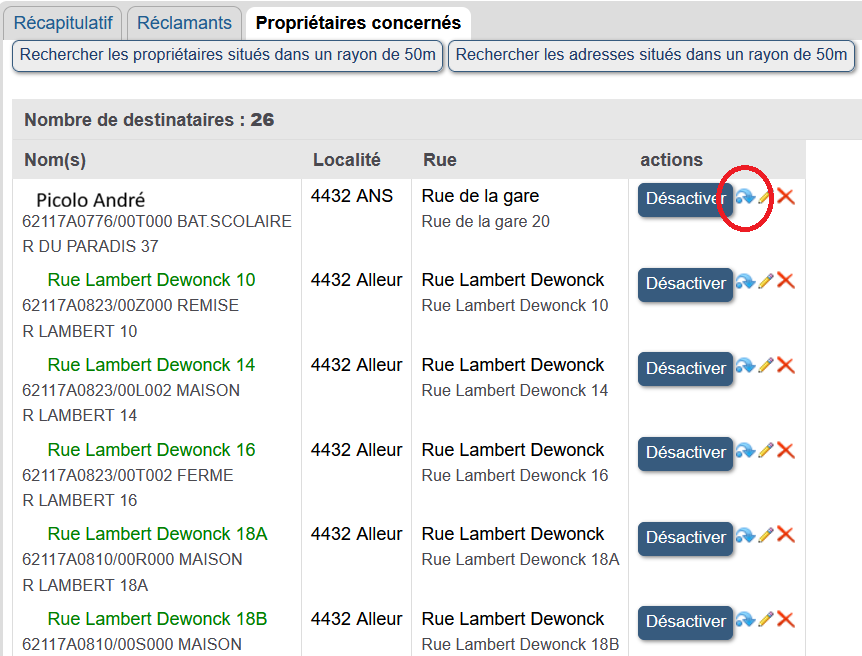Open the Réclamants tab
Screen dimensions: 862x656
(x=184, y=23)
